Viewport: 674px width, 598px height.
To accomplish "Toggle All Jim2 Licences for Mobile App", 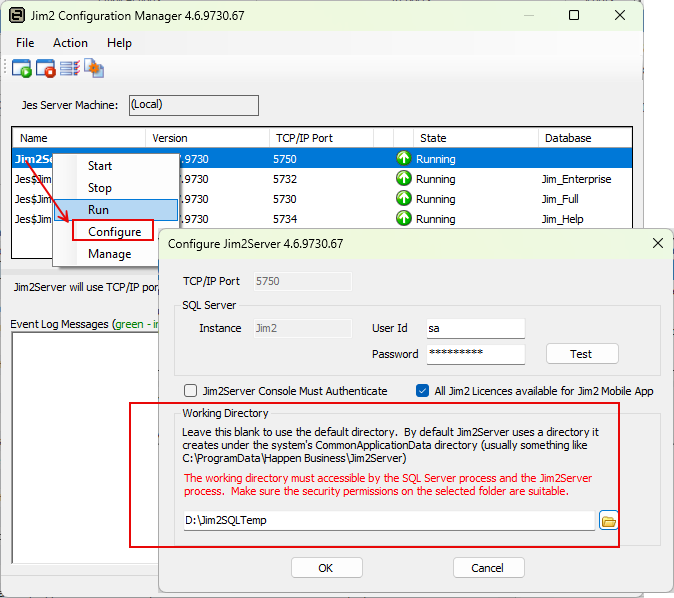I will 423,391.
